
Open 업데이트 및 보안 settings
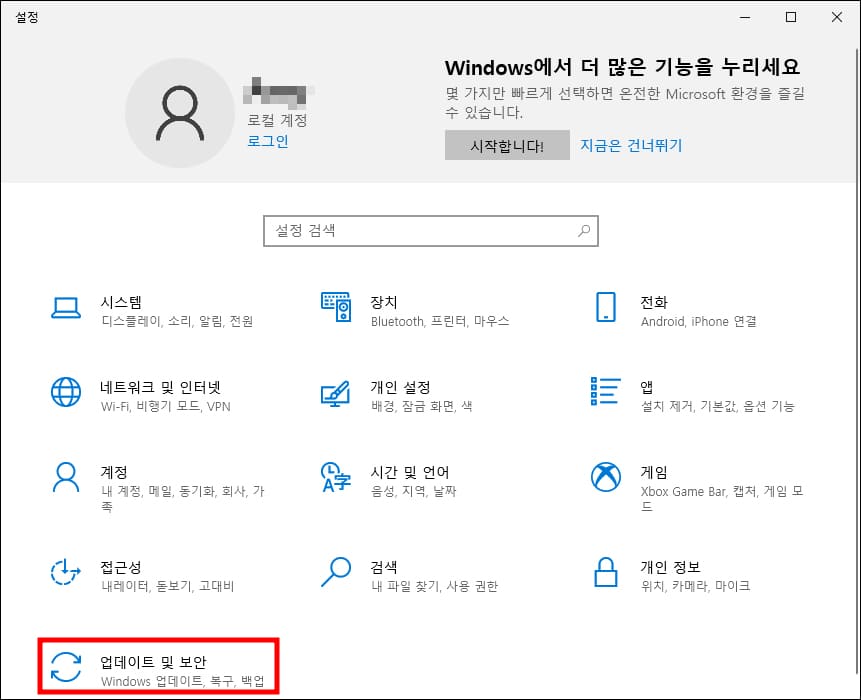(160, 663)
